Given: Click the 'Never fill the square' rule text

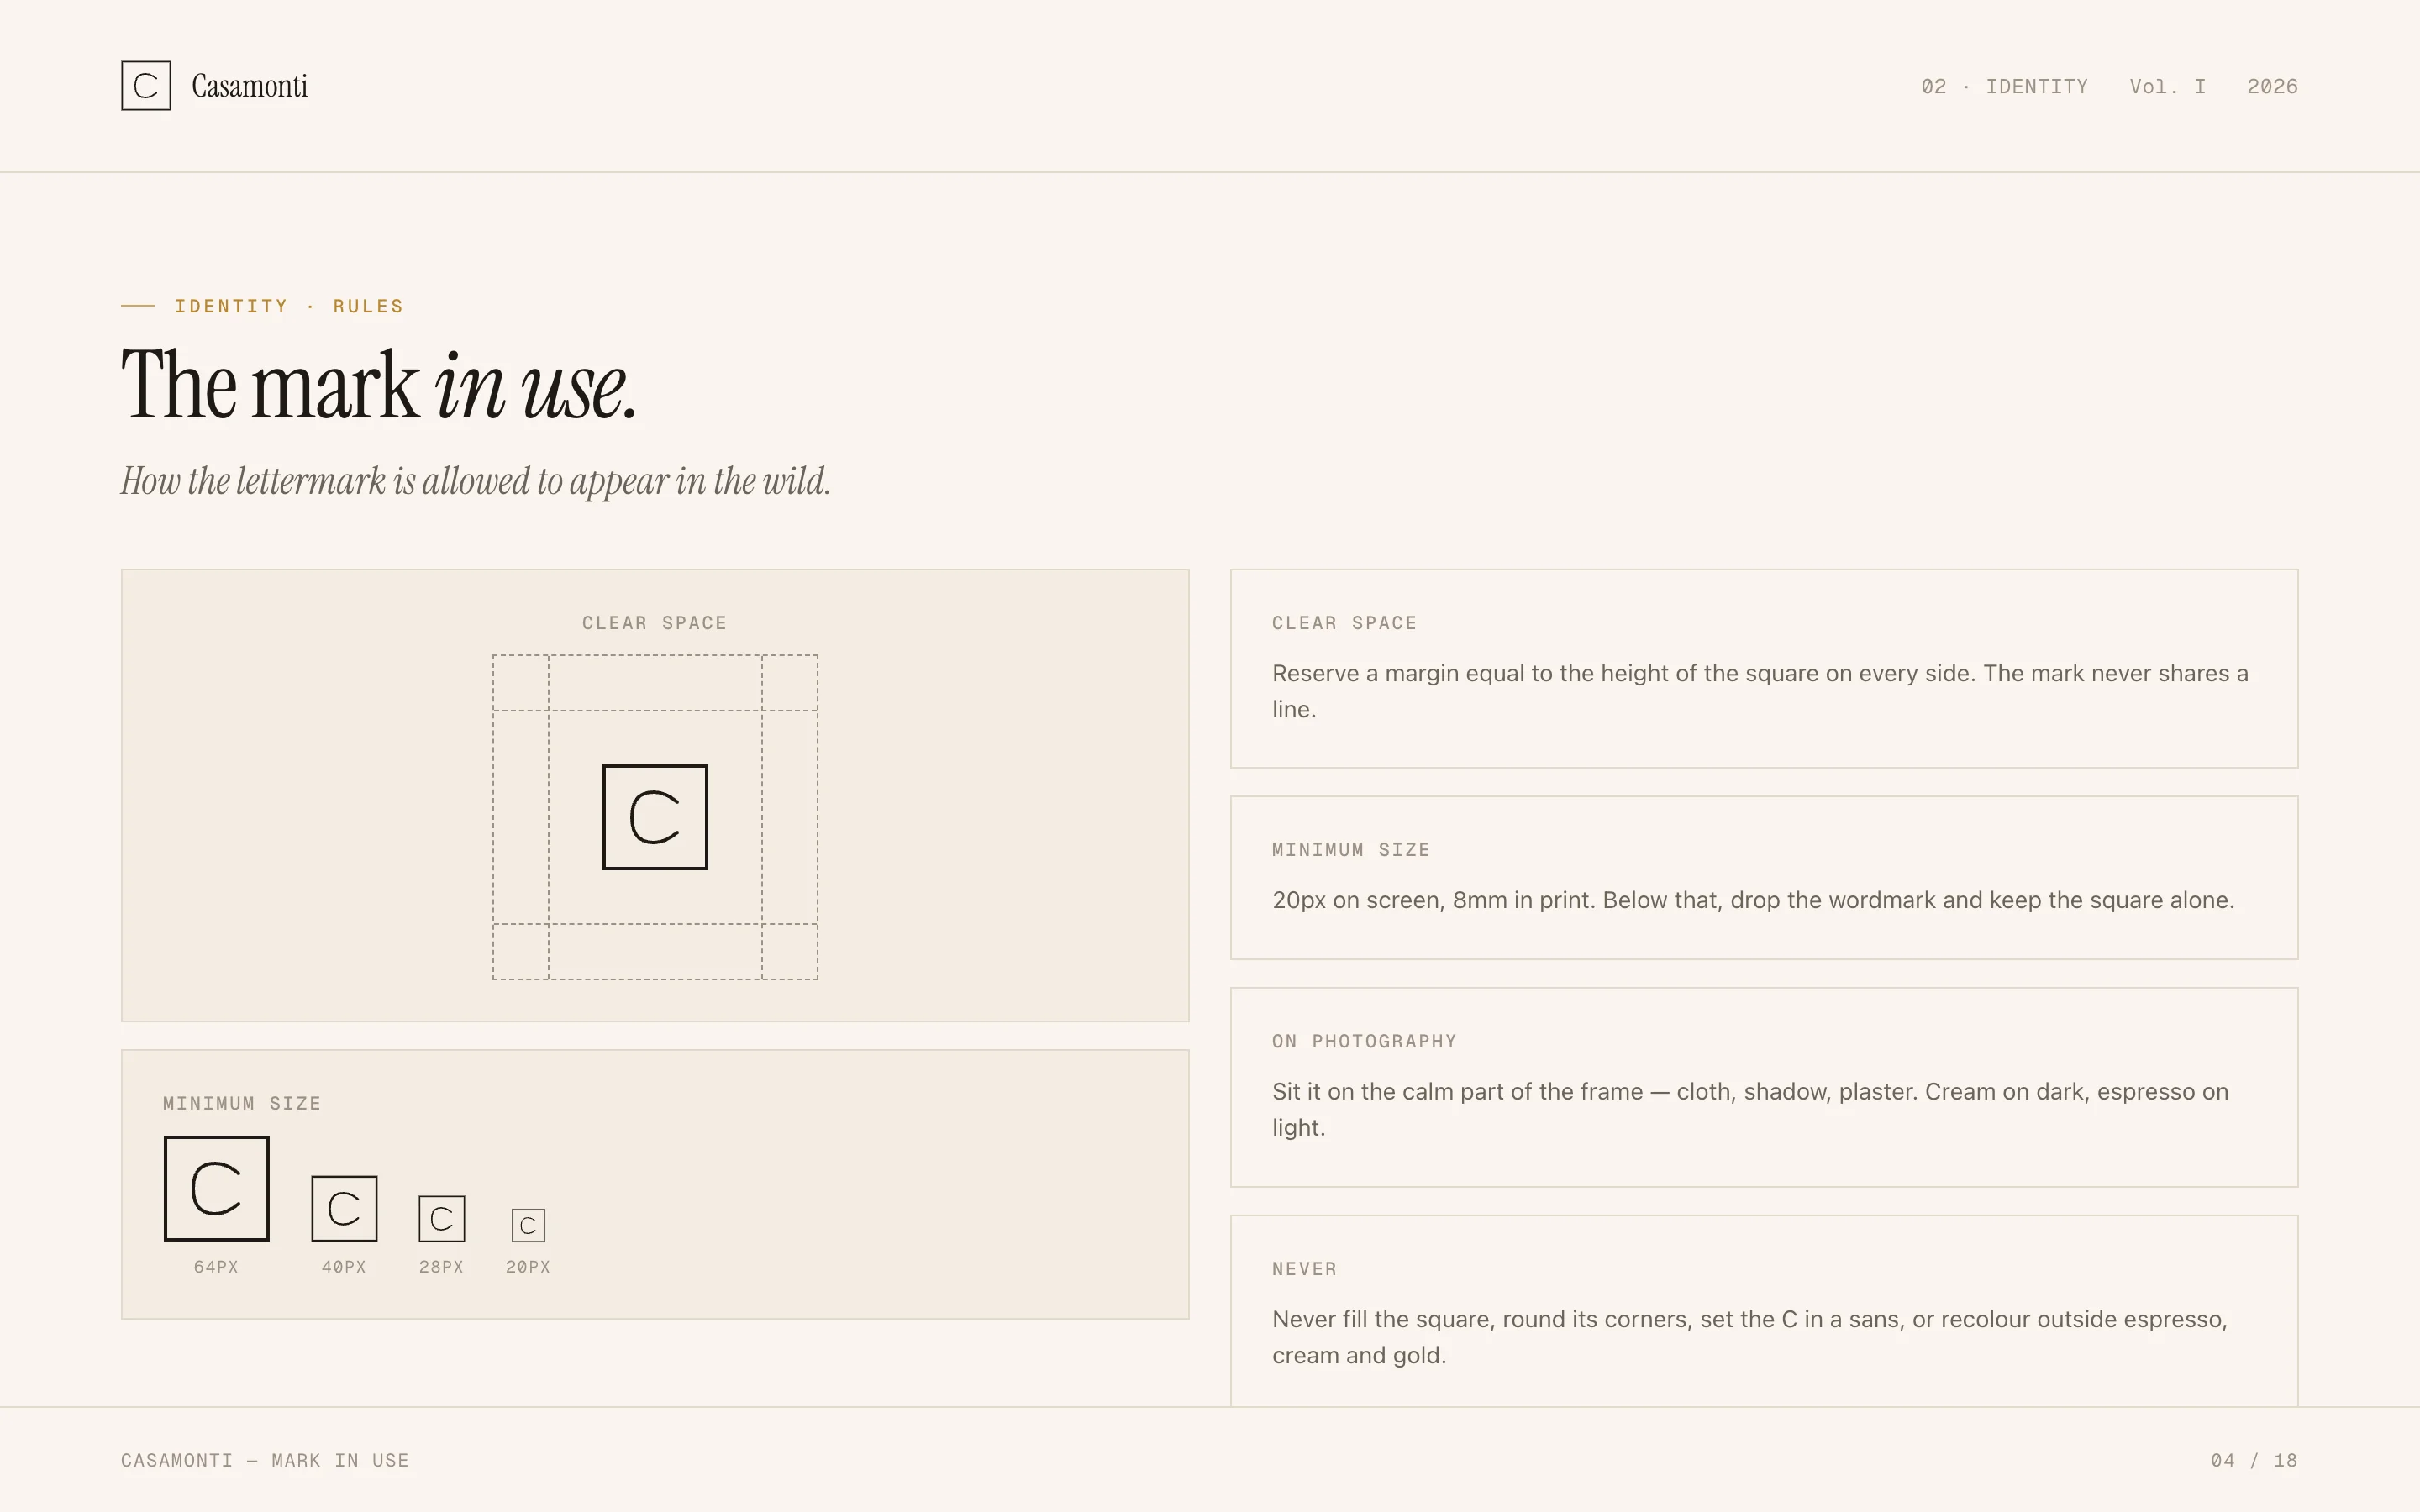Looking at the screenshot, I should tap(1750, 1337).
